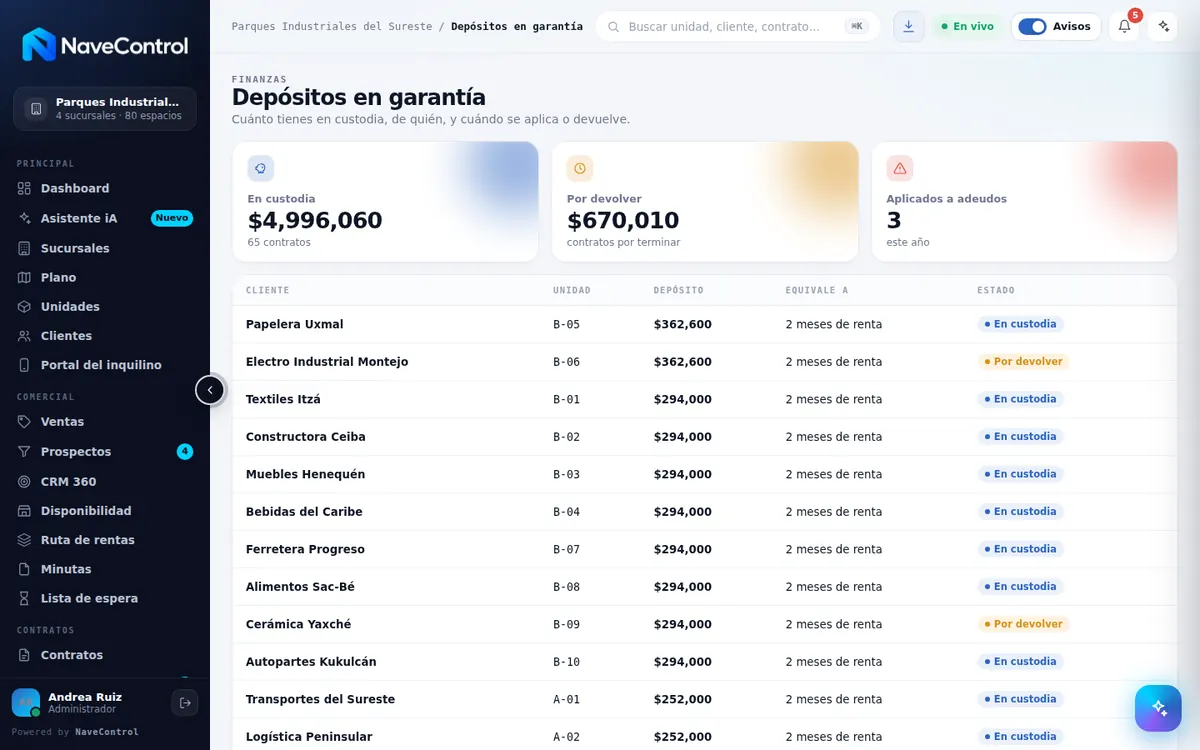Navigate to Unidades
1200x750 pixels.
(x=105, y=306)
